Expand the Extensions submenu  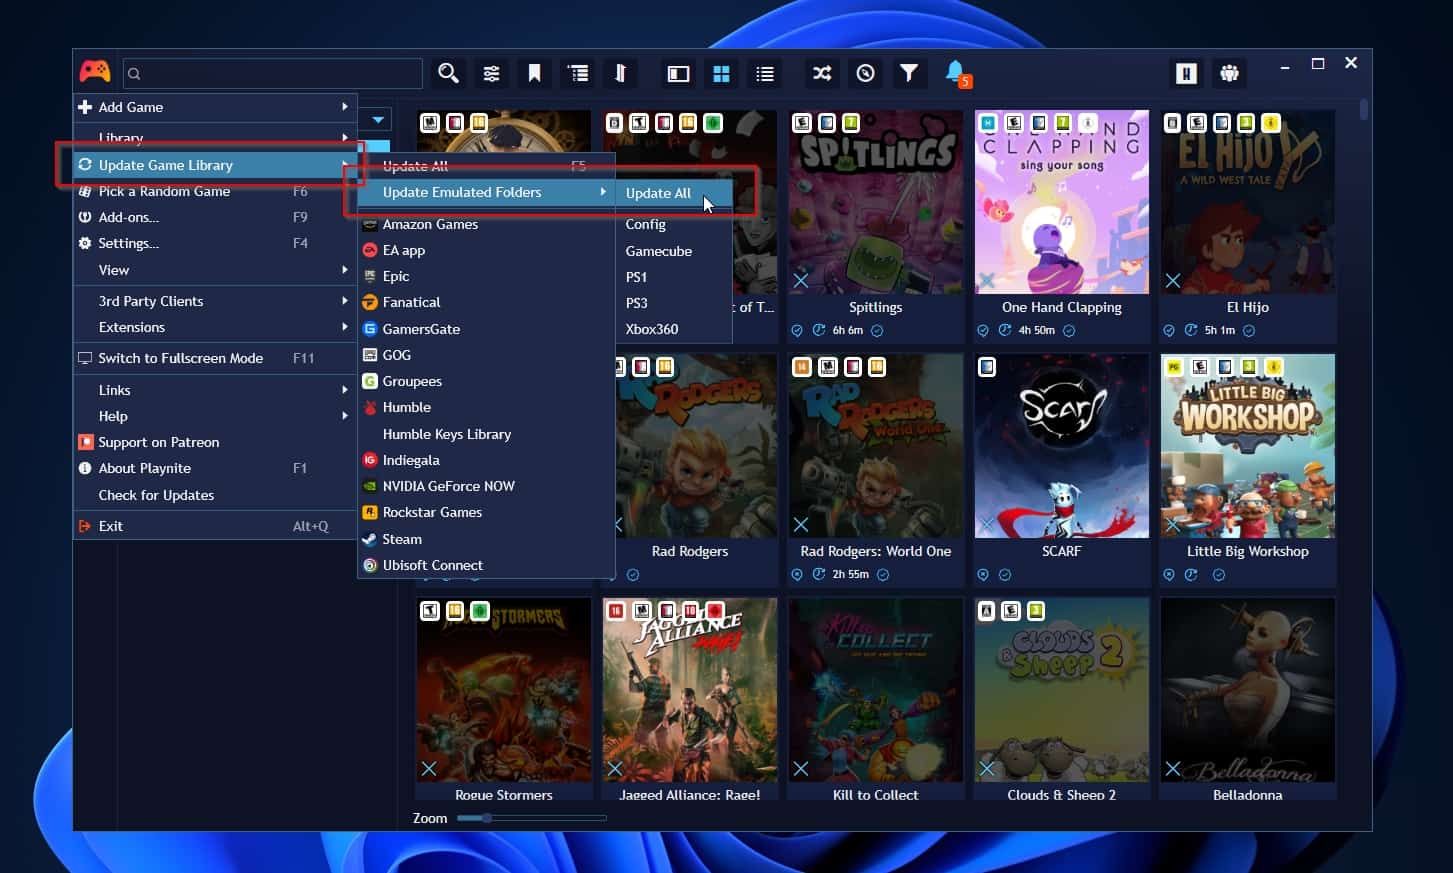(x=215, y=327)
